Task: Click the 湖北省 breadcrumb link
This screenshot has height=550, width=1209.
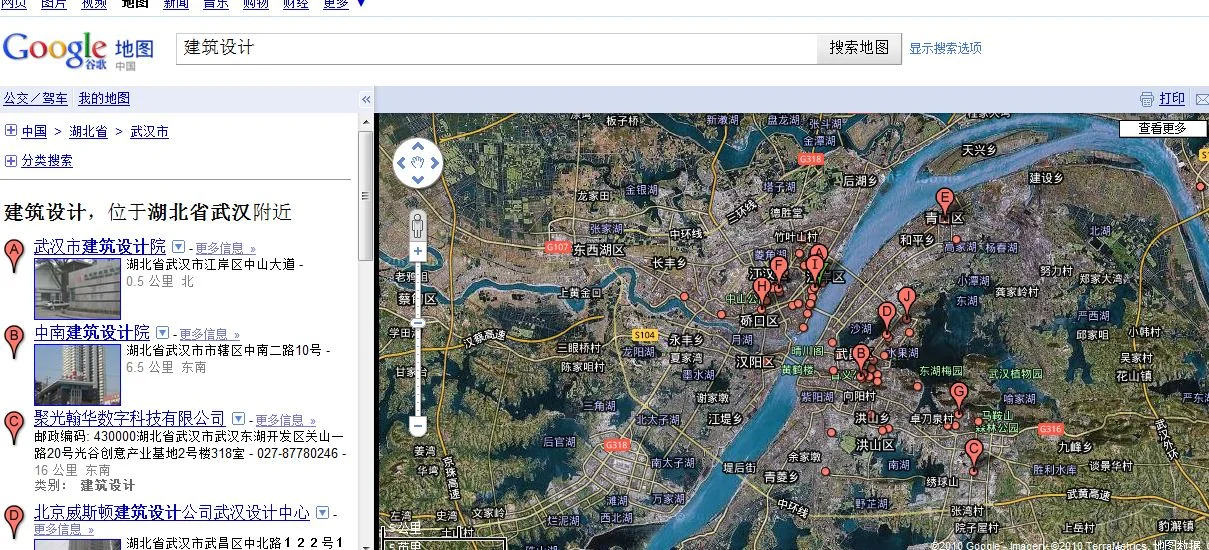Action: pyautogui.click(x=88, y=131)
